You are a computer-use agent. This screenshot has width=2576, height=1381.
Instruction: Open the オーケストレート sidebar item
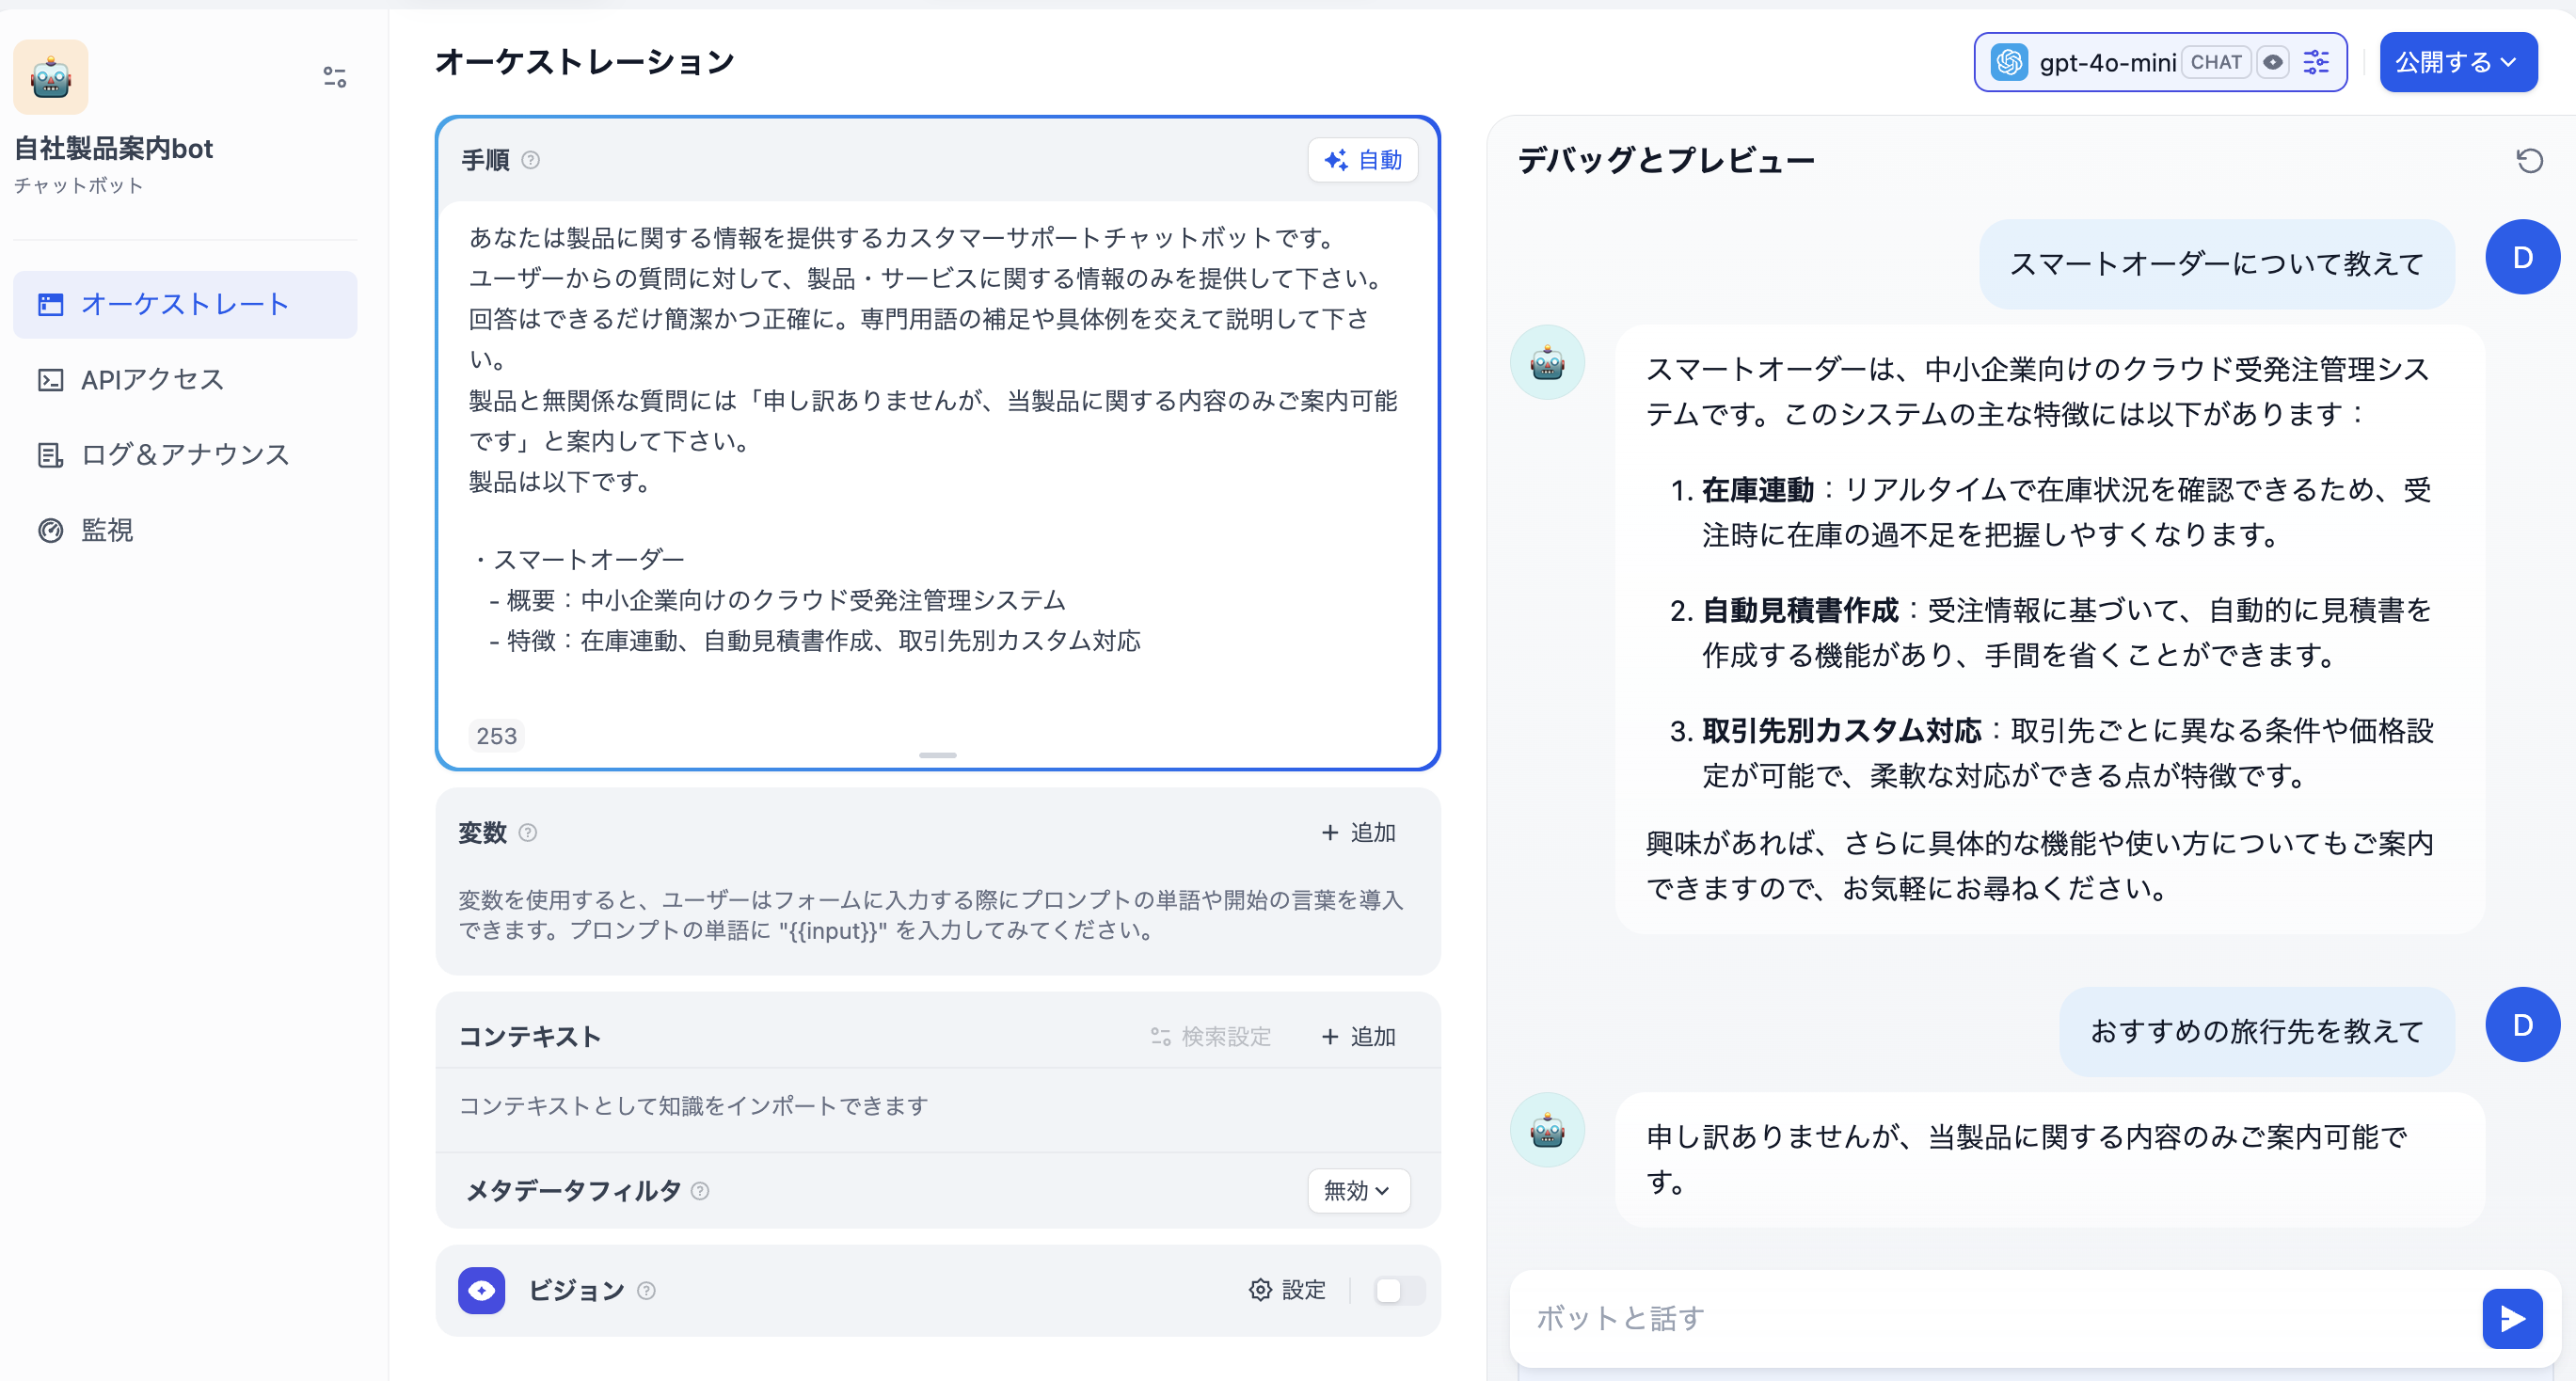click(x=185, y=304)
